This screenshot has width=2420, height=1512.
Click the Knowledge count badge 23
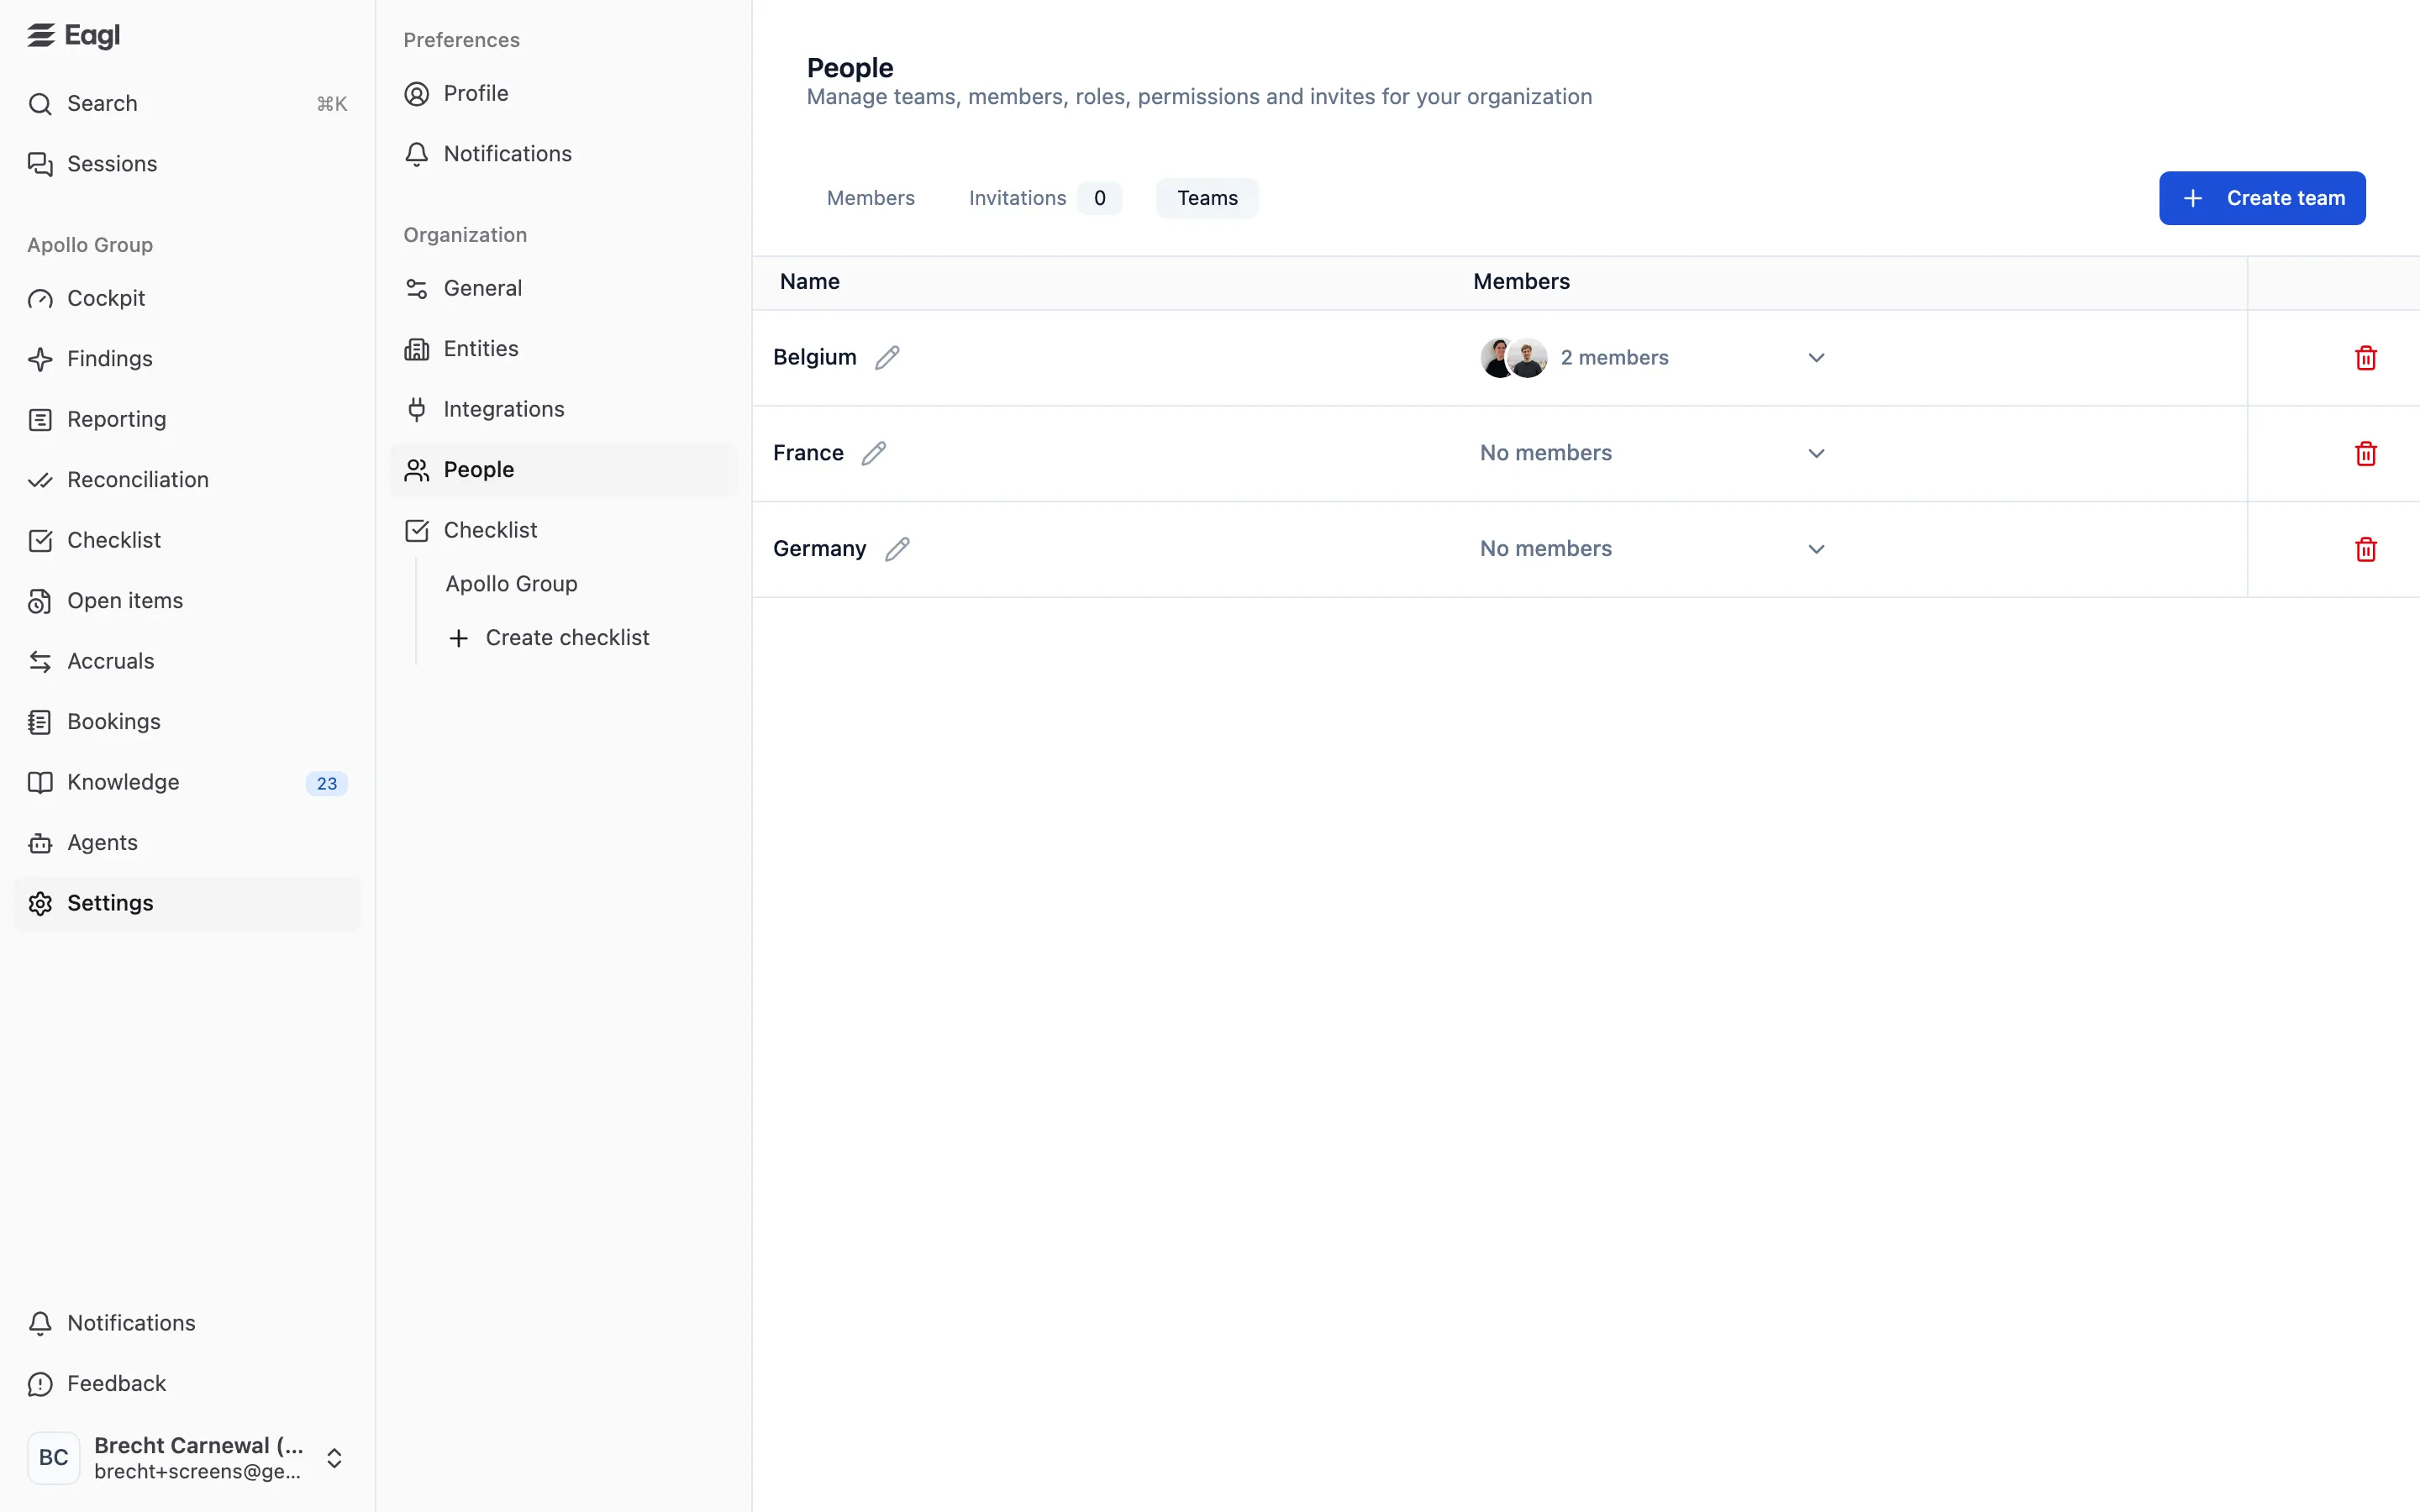327,783
